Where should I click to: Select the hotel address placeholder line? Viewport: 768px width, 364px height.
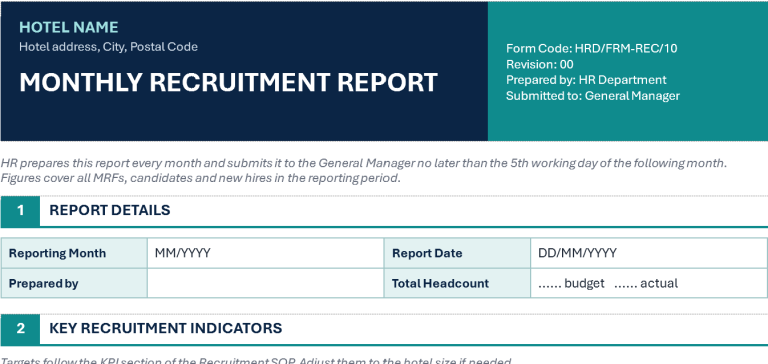(108, 47)
